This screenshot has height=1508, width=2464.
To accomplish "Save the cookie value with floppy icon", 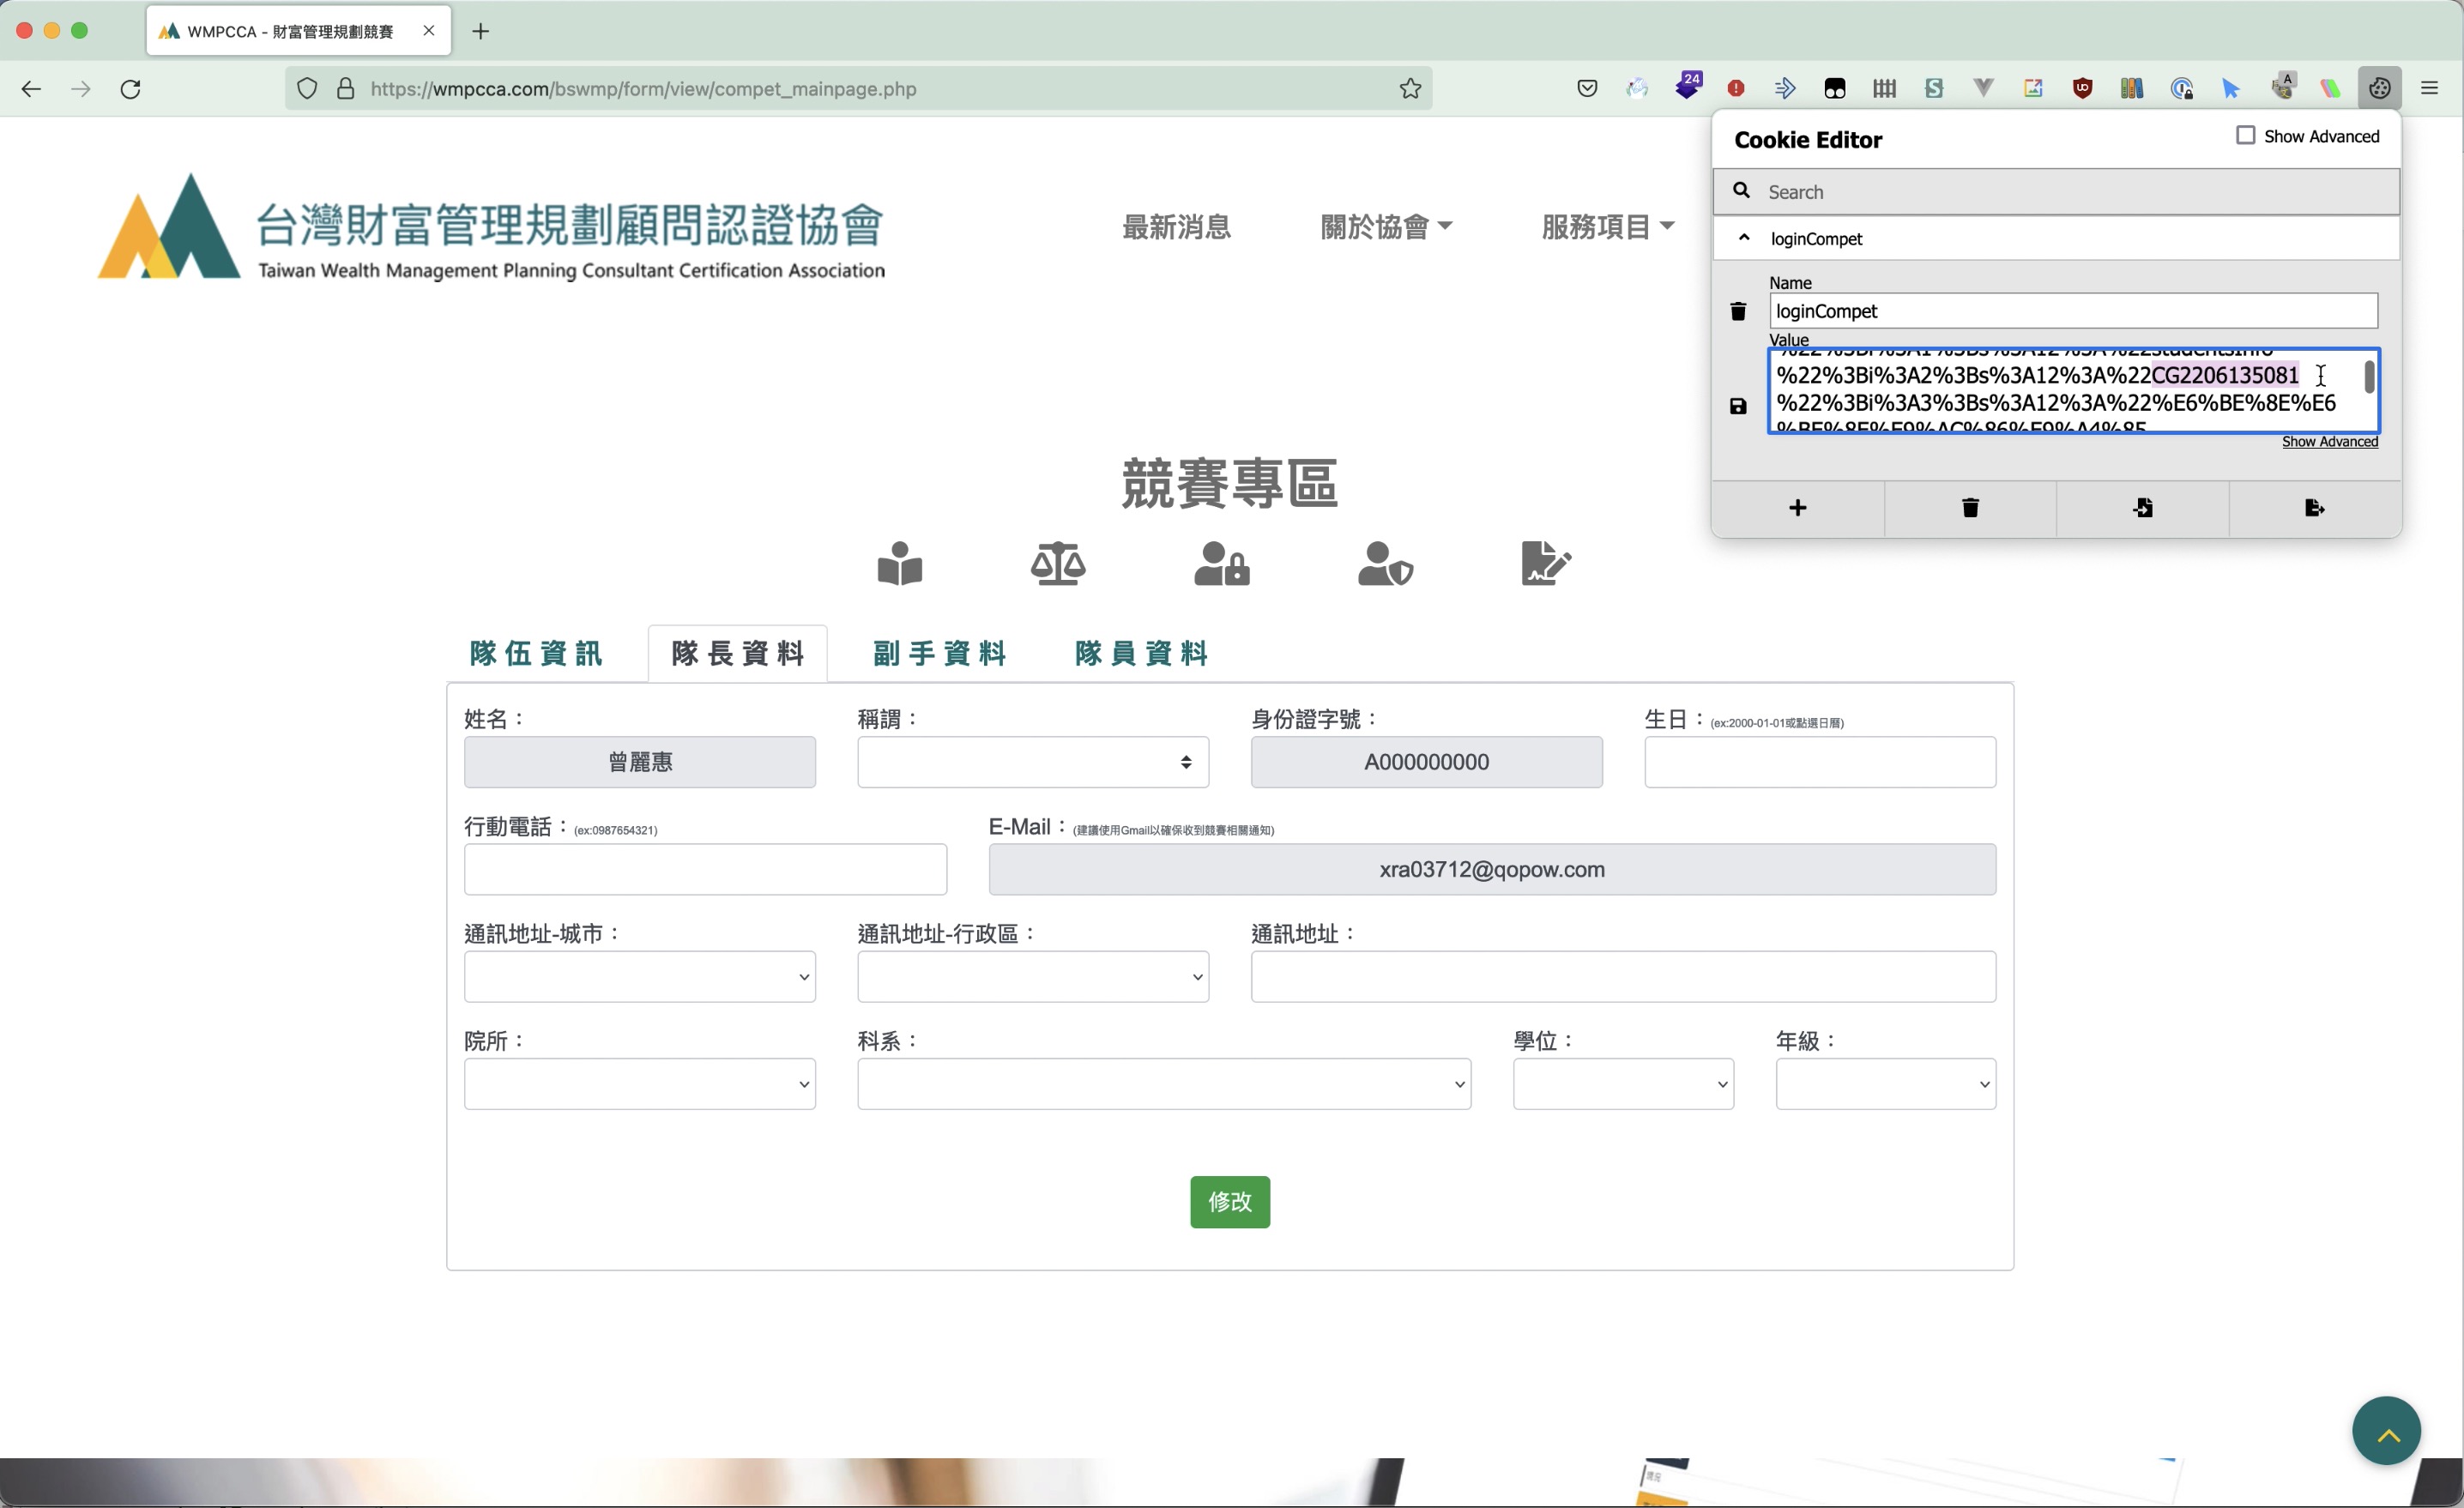I will tap(1738, 406).
